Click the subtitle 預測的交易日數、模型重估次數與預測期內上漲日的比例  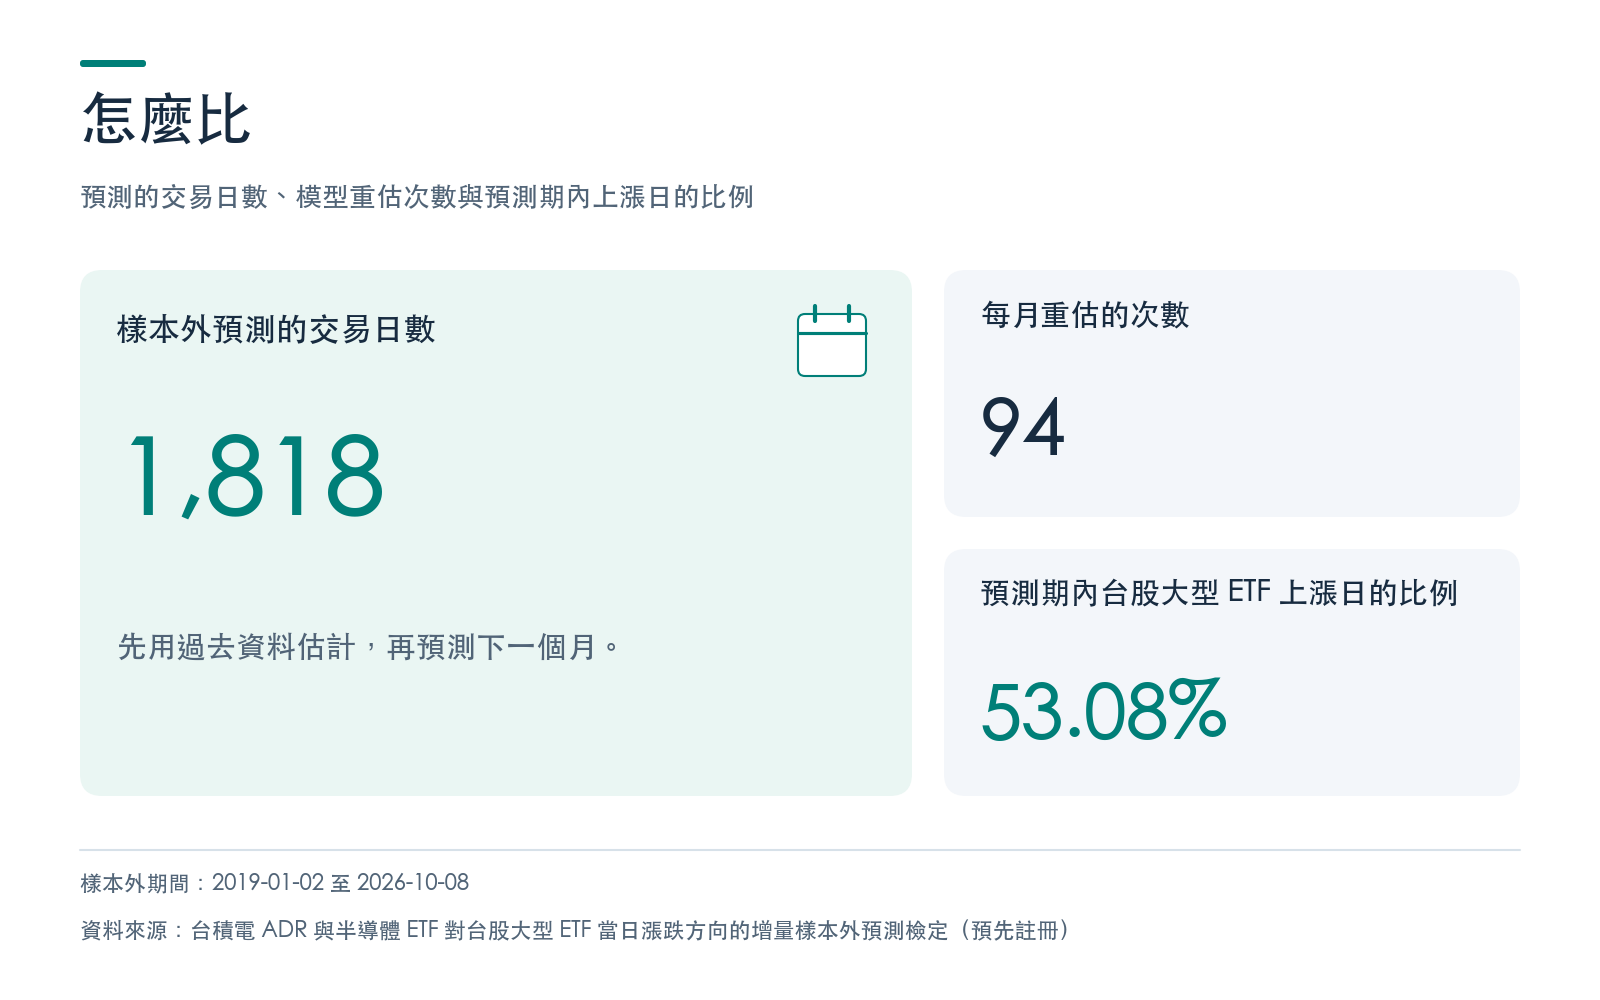(x=417, y=197)
